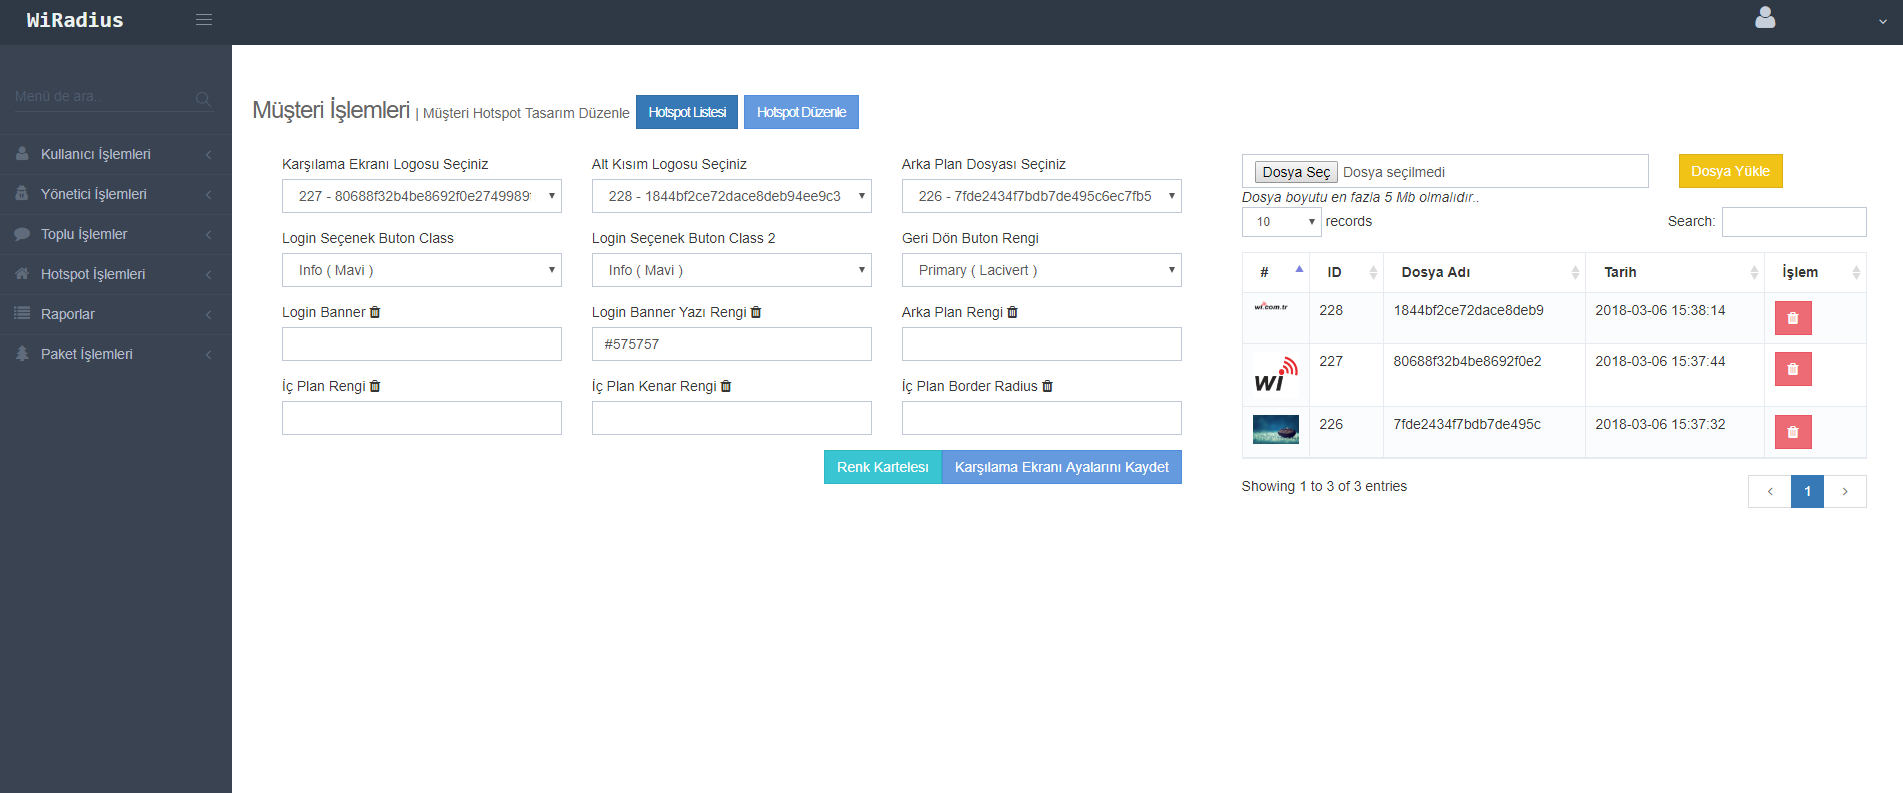
Task: Open Geri Dön Buton Rengi dropdown
Action: pyautogui.click(x=1041, y=270)
